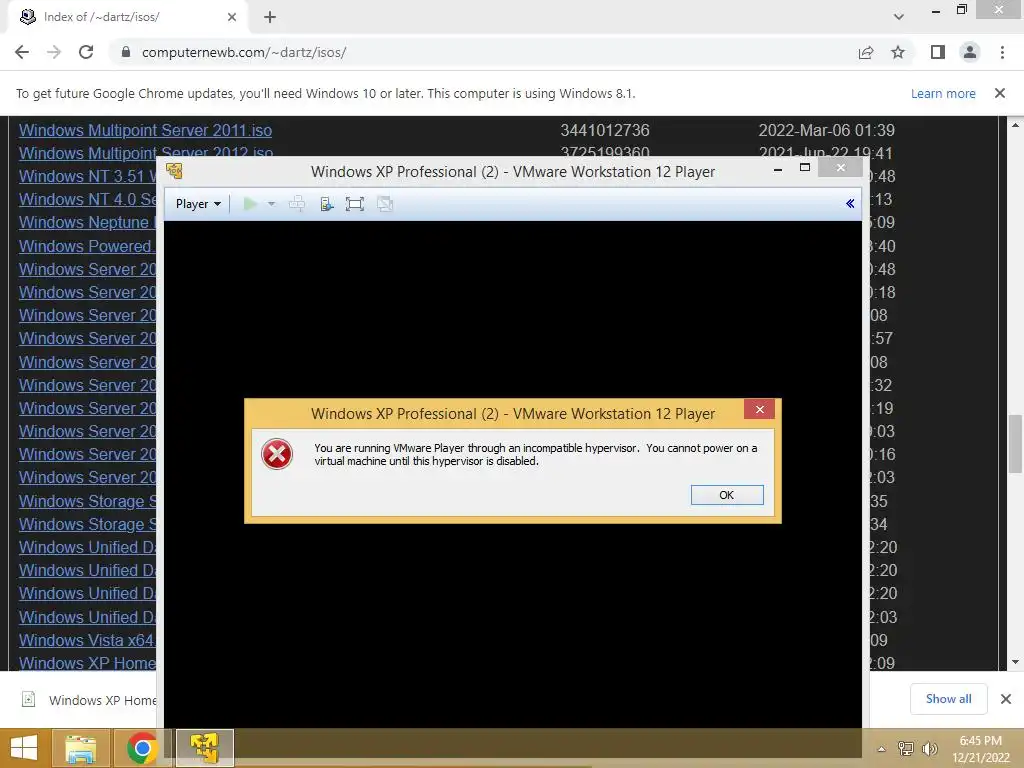Open File Explorer from taskbar
The width and height of the screenshot is (1024, 768).
click(x=80, y=748)
